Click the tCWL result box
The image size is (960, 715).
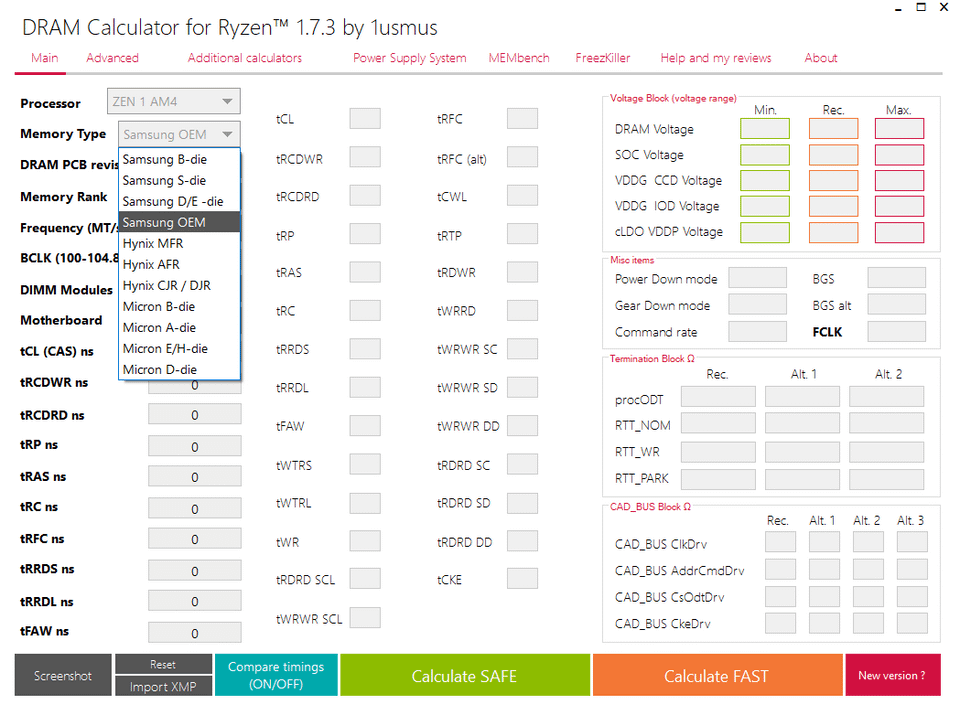click(522, 195)
